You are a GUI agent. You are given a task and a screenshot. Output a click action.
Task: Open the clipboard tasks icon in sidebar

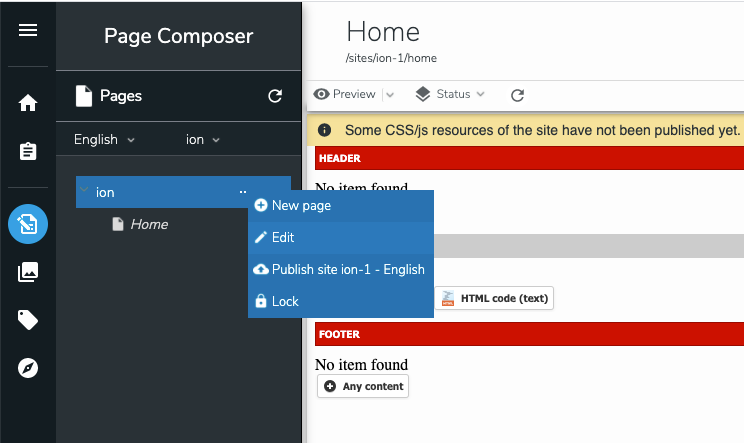click(x=28, y=151)
